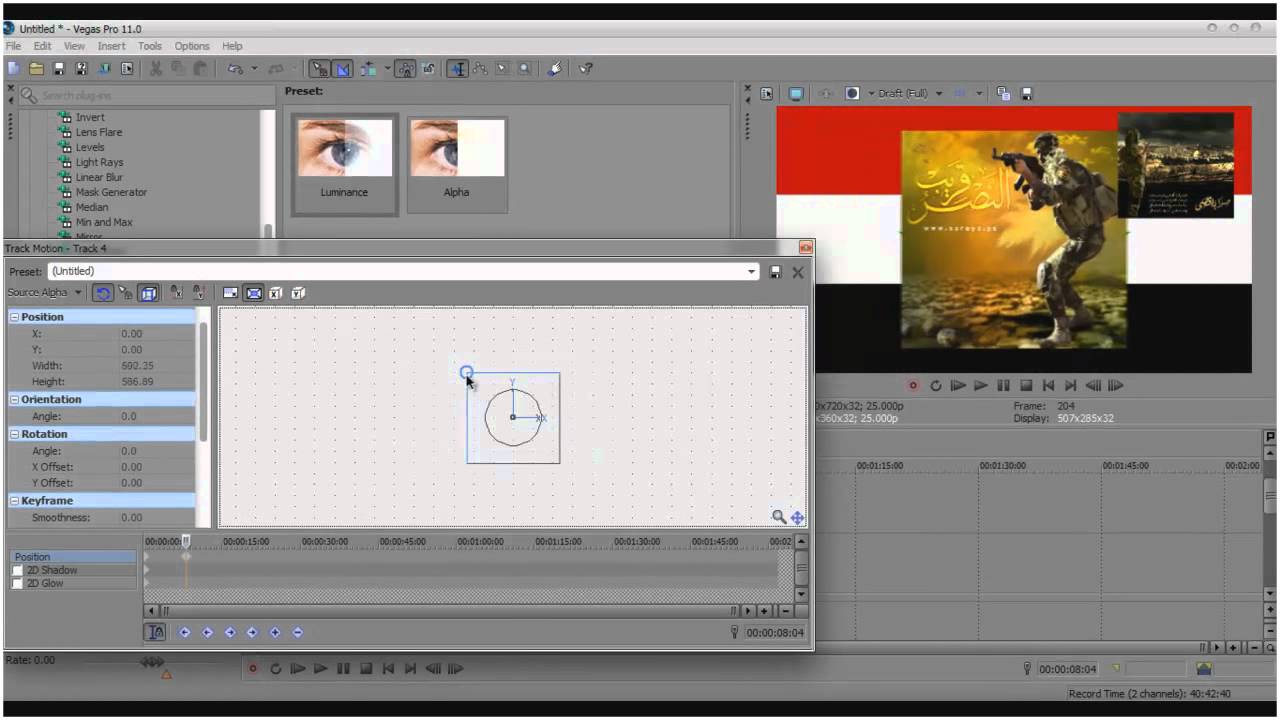Viewport: 1280px width, 720px height.
Task: Click the Track Motion timeline horizontal scrollbar
Action: (x=452, y=611)
